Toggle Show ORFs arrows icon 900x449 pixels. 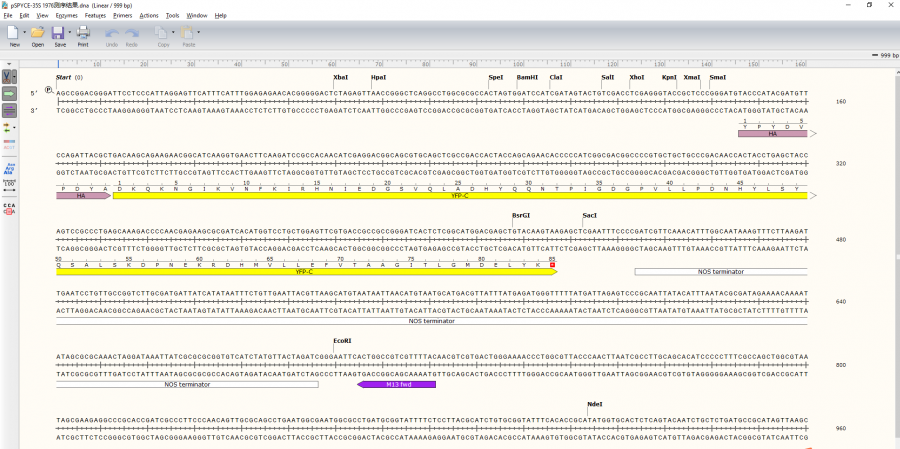point(7,127)
